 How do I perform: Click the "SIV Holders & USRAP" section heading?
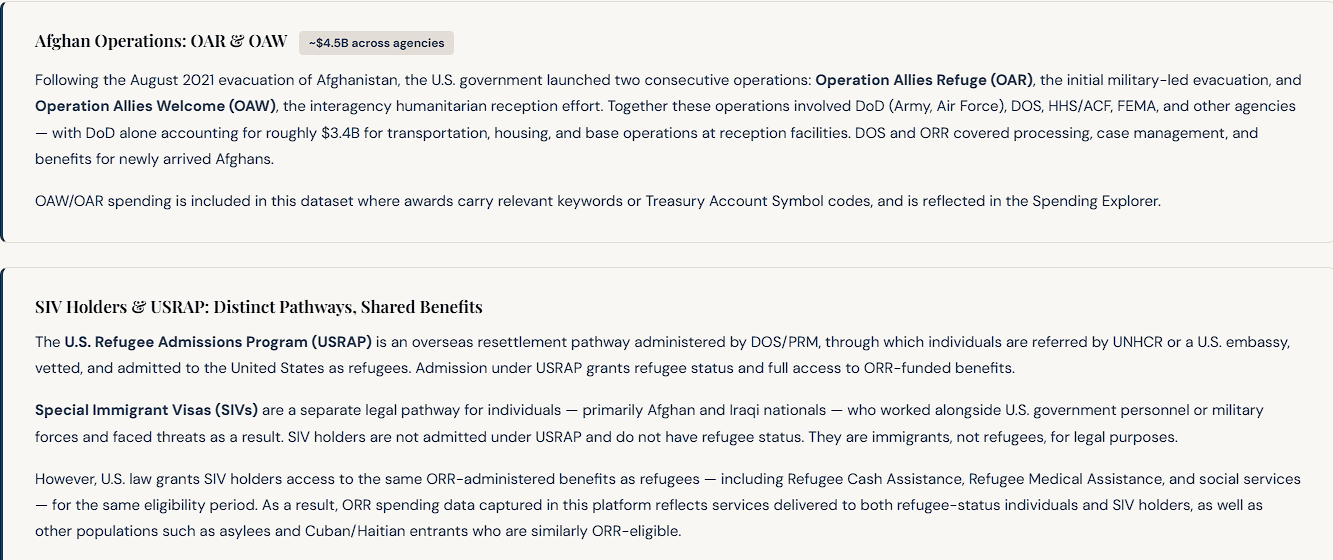[x=258, y=307]
